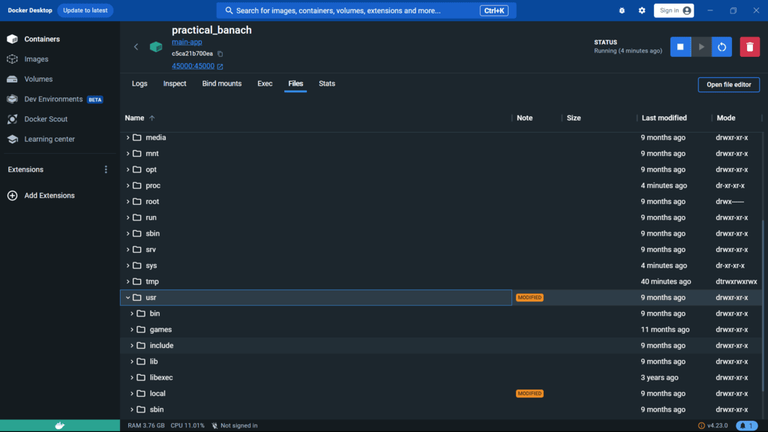
Task: Click the Not signed in status indicator
Action: [x=235, y=426]
